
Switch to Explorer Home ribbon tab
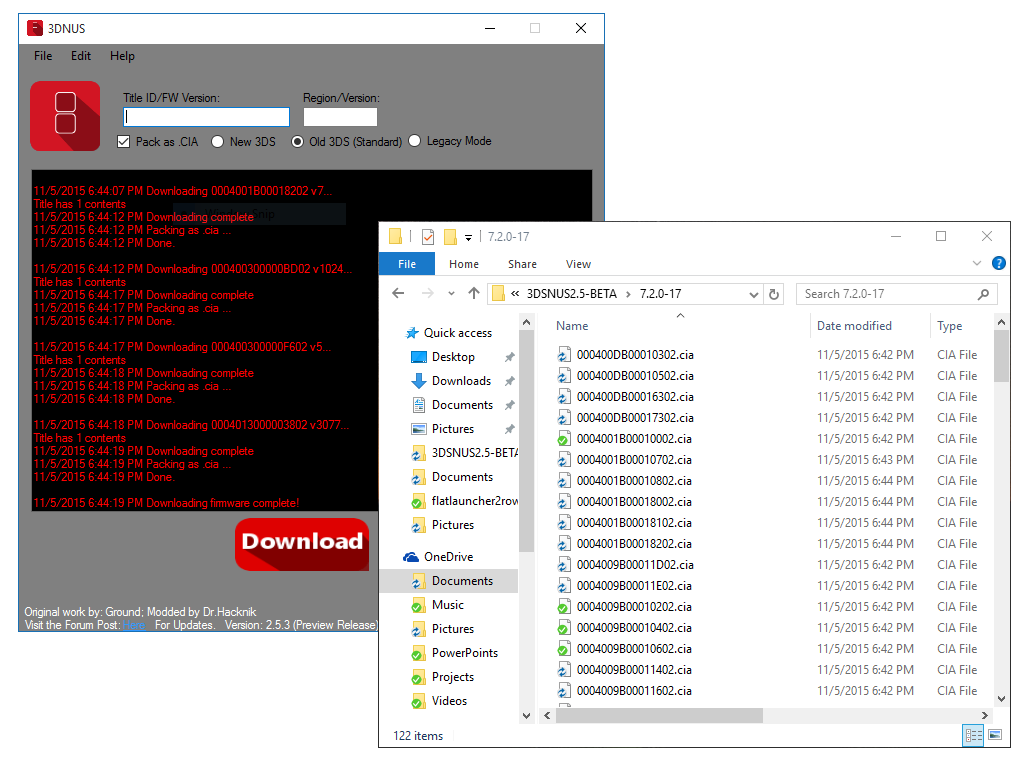pos(464,264)
